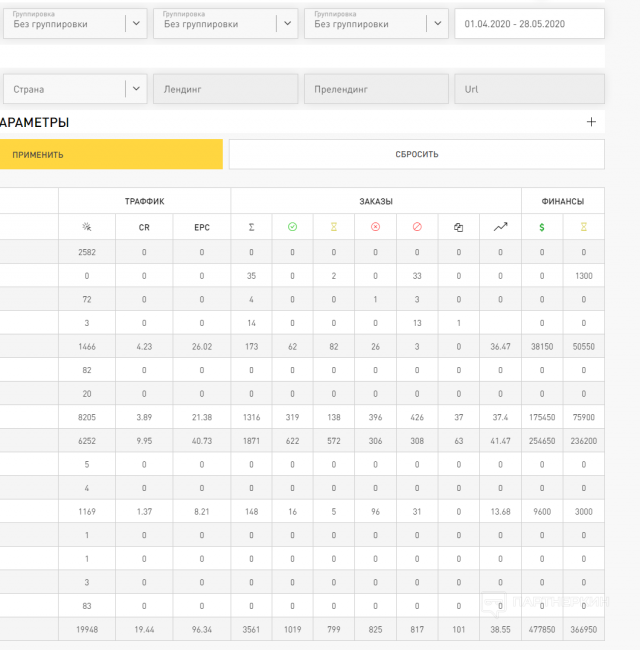Click the red crossed-circle trash orders icon

coord(417,227)
